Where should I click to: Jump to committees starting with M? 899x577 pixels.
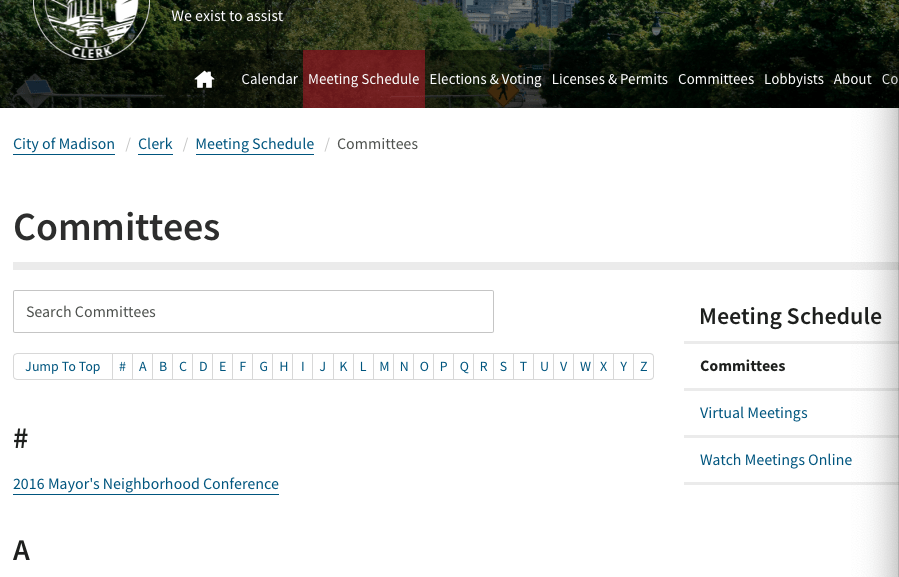(x=384, y=367)
